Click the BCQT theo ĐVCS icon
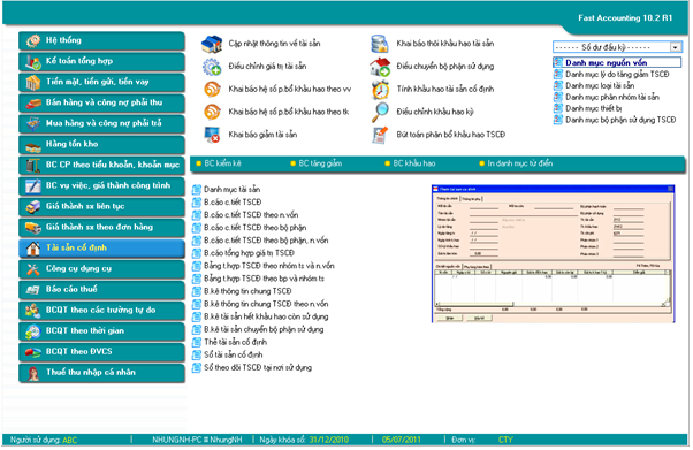 (x=33, y=352)
